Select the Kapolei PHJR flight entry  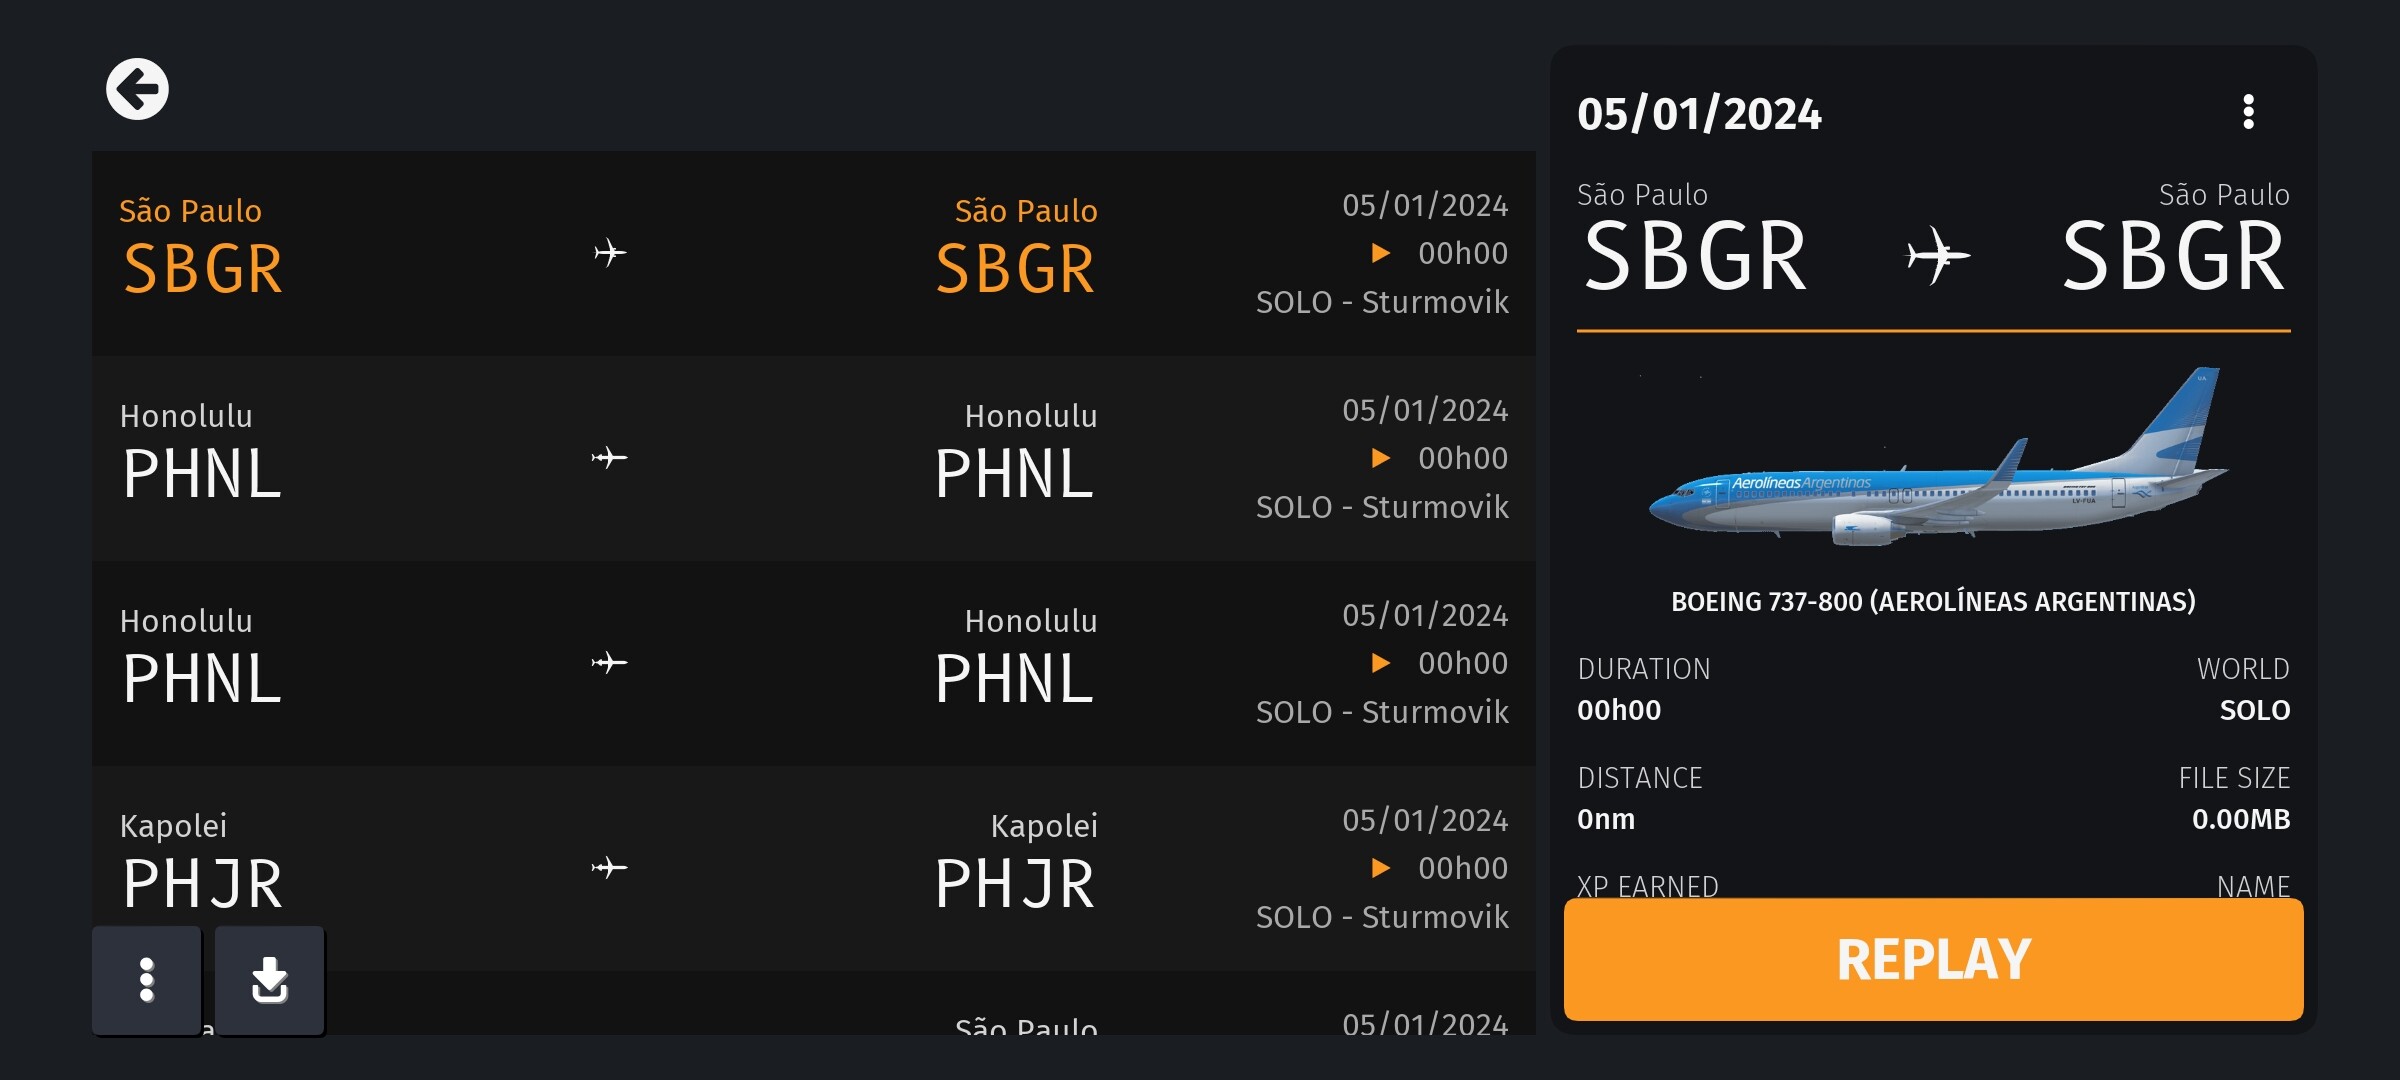click(814, 868)
